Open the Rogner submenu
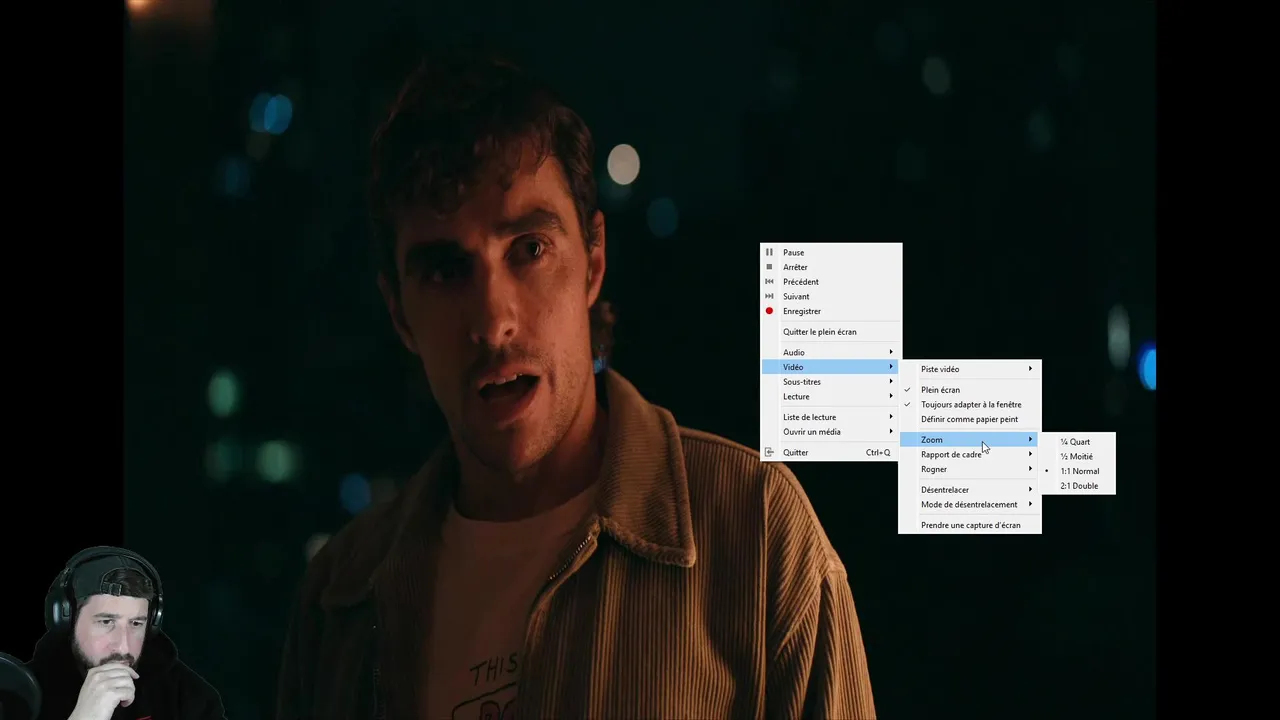The height and width of the screenshot is (720, 1280). pyautogui.click(x=969, y=469)
